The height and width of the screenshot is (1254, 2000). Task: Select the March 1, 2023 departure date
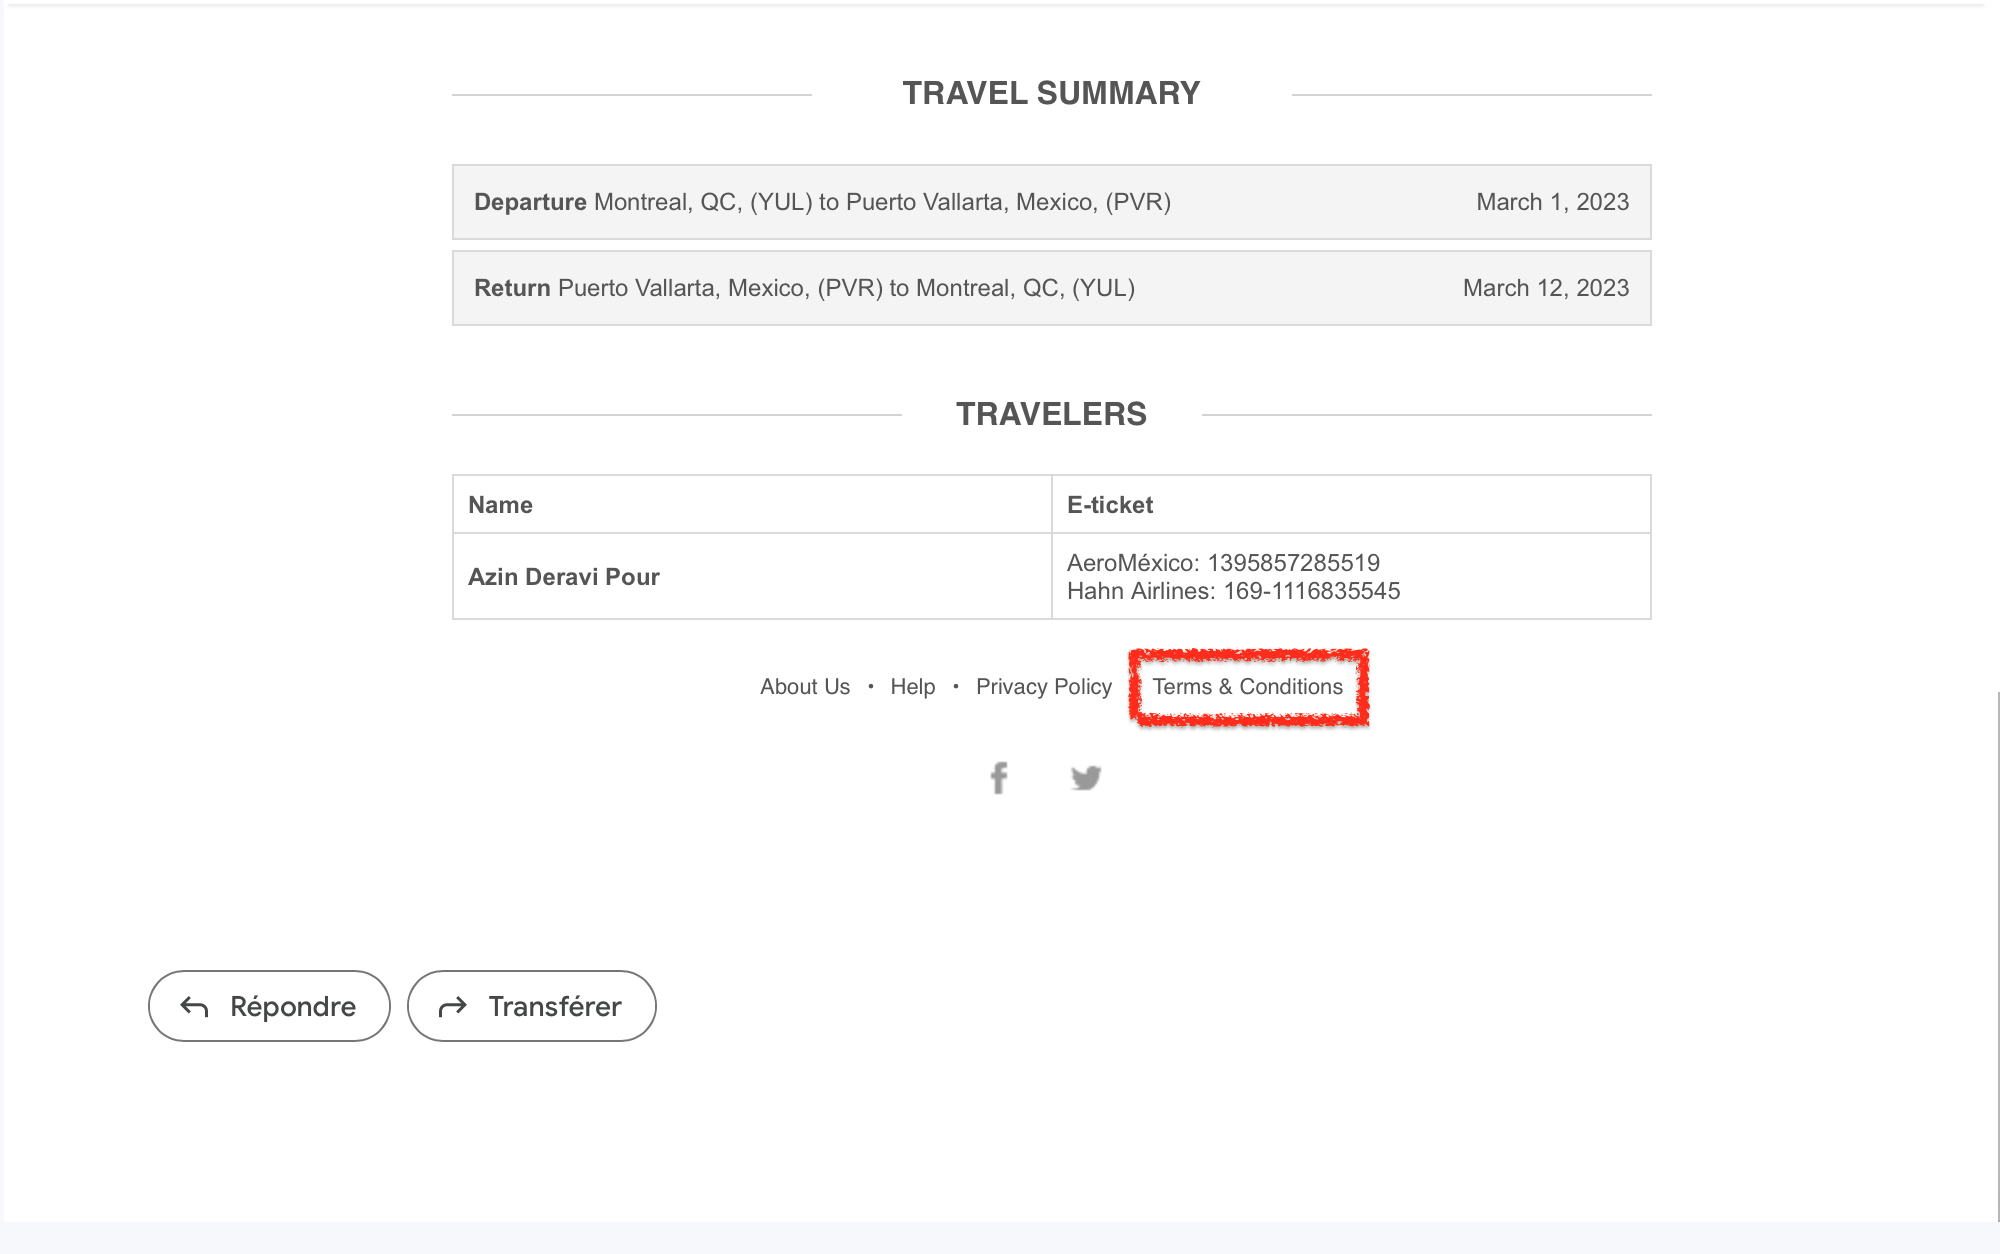pos(1552,202)
